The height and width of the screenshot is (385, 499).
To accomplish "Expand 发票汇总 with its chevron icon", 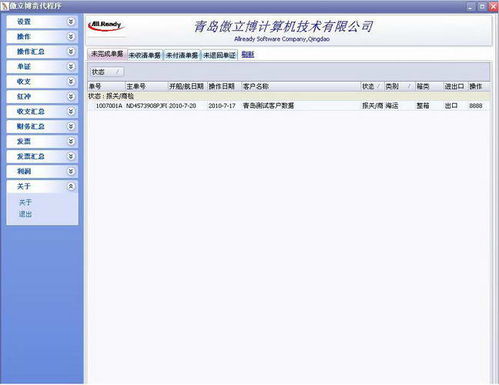I will click(x=71, y=156).
